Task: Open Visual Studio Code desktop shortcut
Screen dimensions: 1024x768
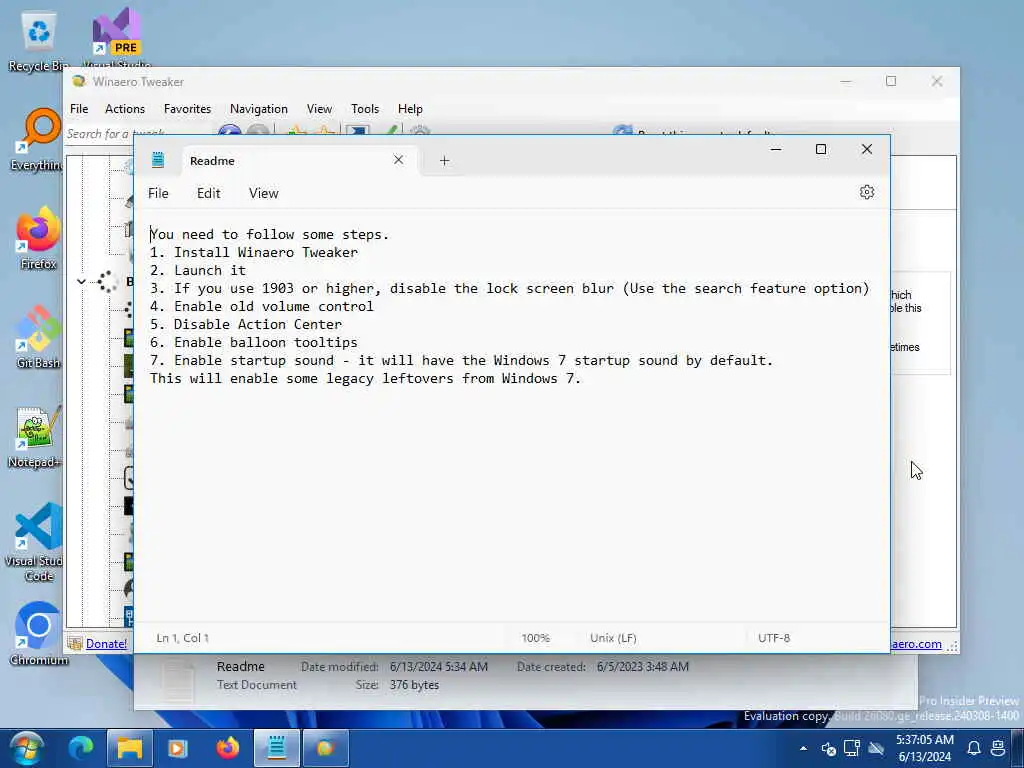Action: pos(37,542)
